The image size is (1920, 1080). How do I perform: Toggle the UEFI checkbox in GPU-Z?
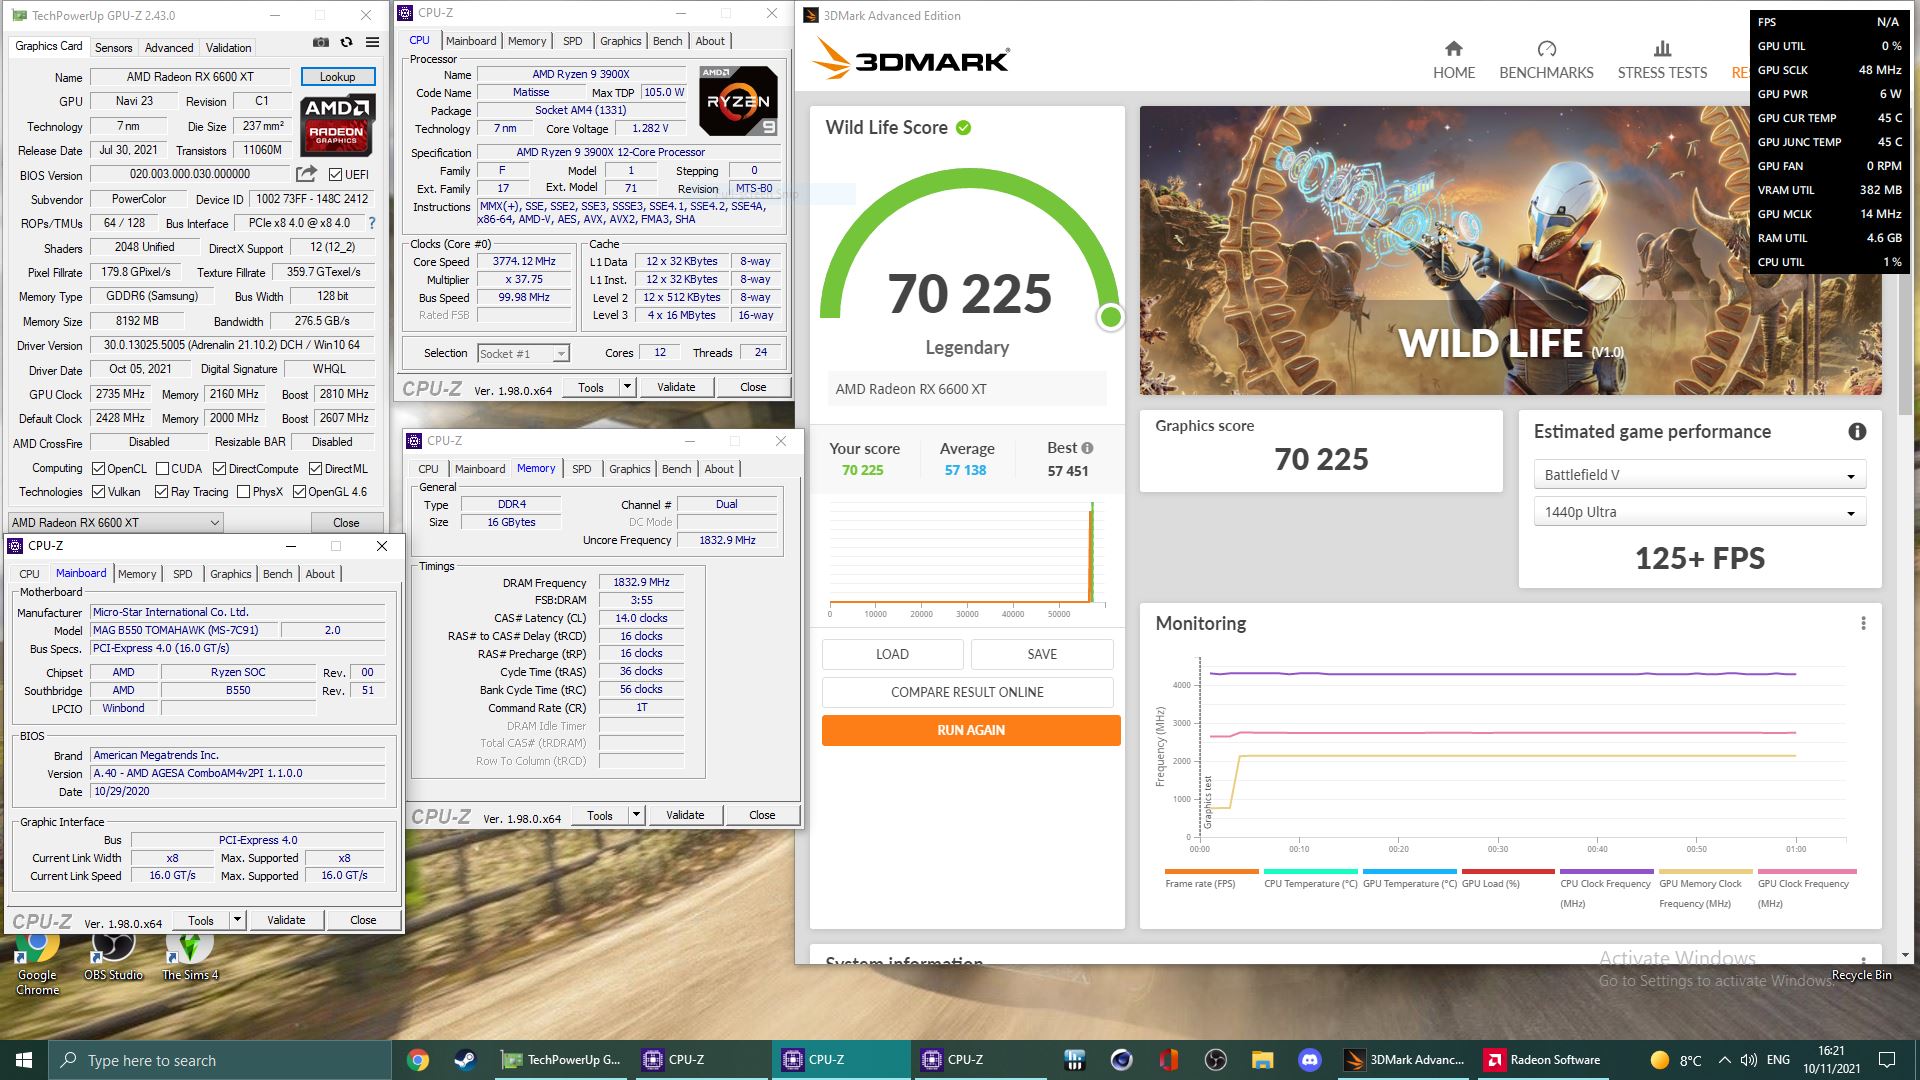(x=336, y=174)
